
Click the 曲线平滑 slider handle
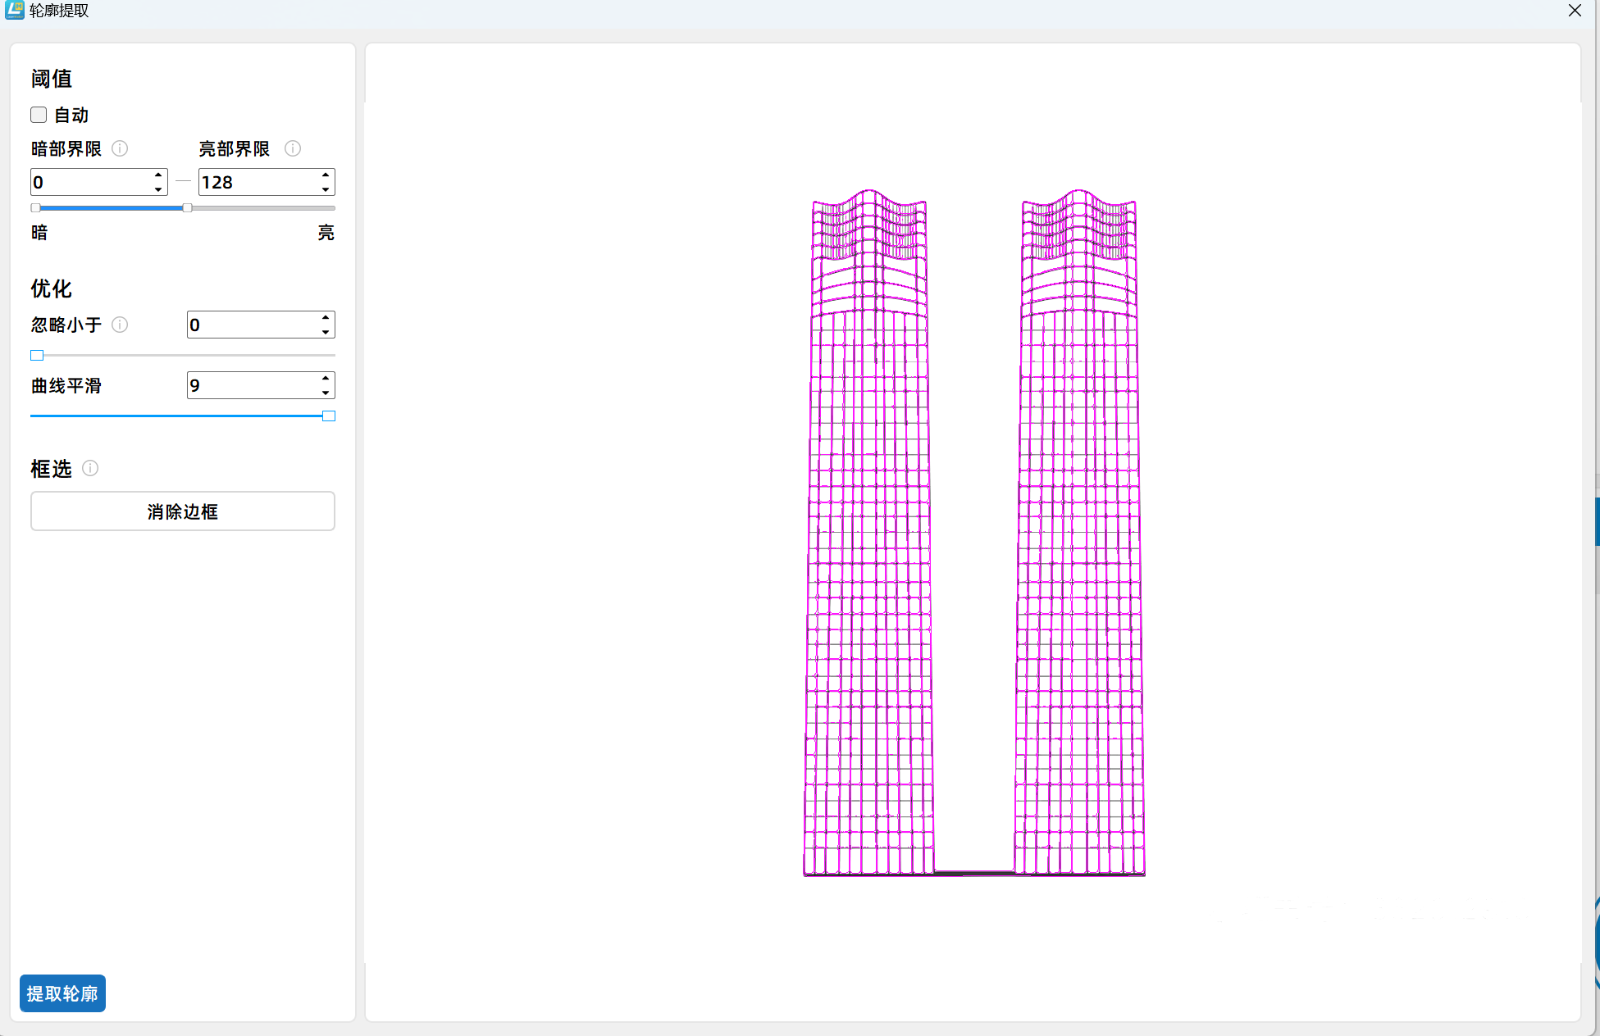click(x=328, y=416)
